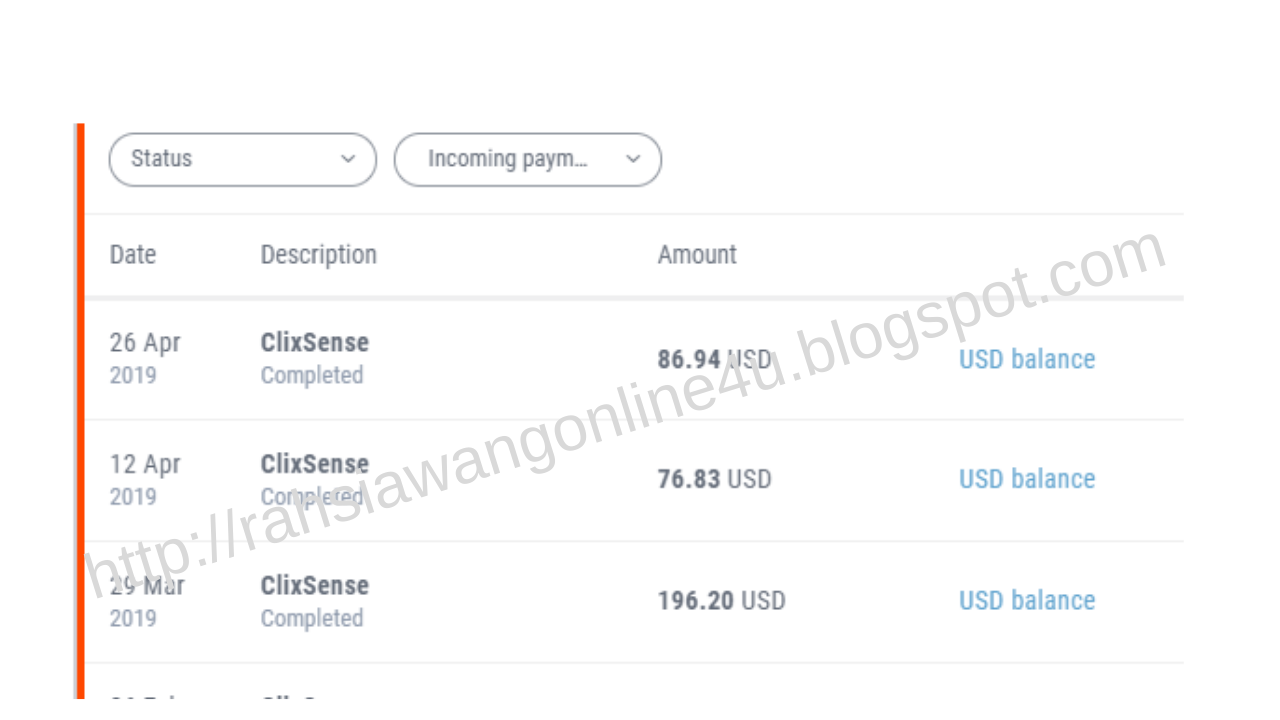Click the 86.94 USD amount

tap(714, 359)
